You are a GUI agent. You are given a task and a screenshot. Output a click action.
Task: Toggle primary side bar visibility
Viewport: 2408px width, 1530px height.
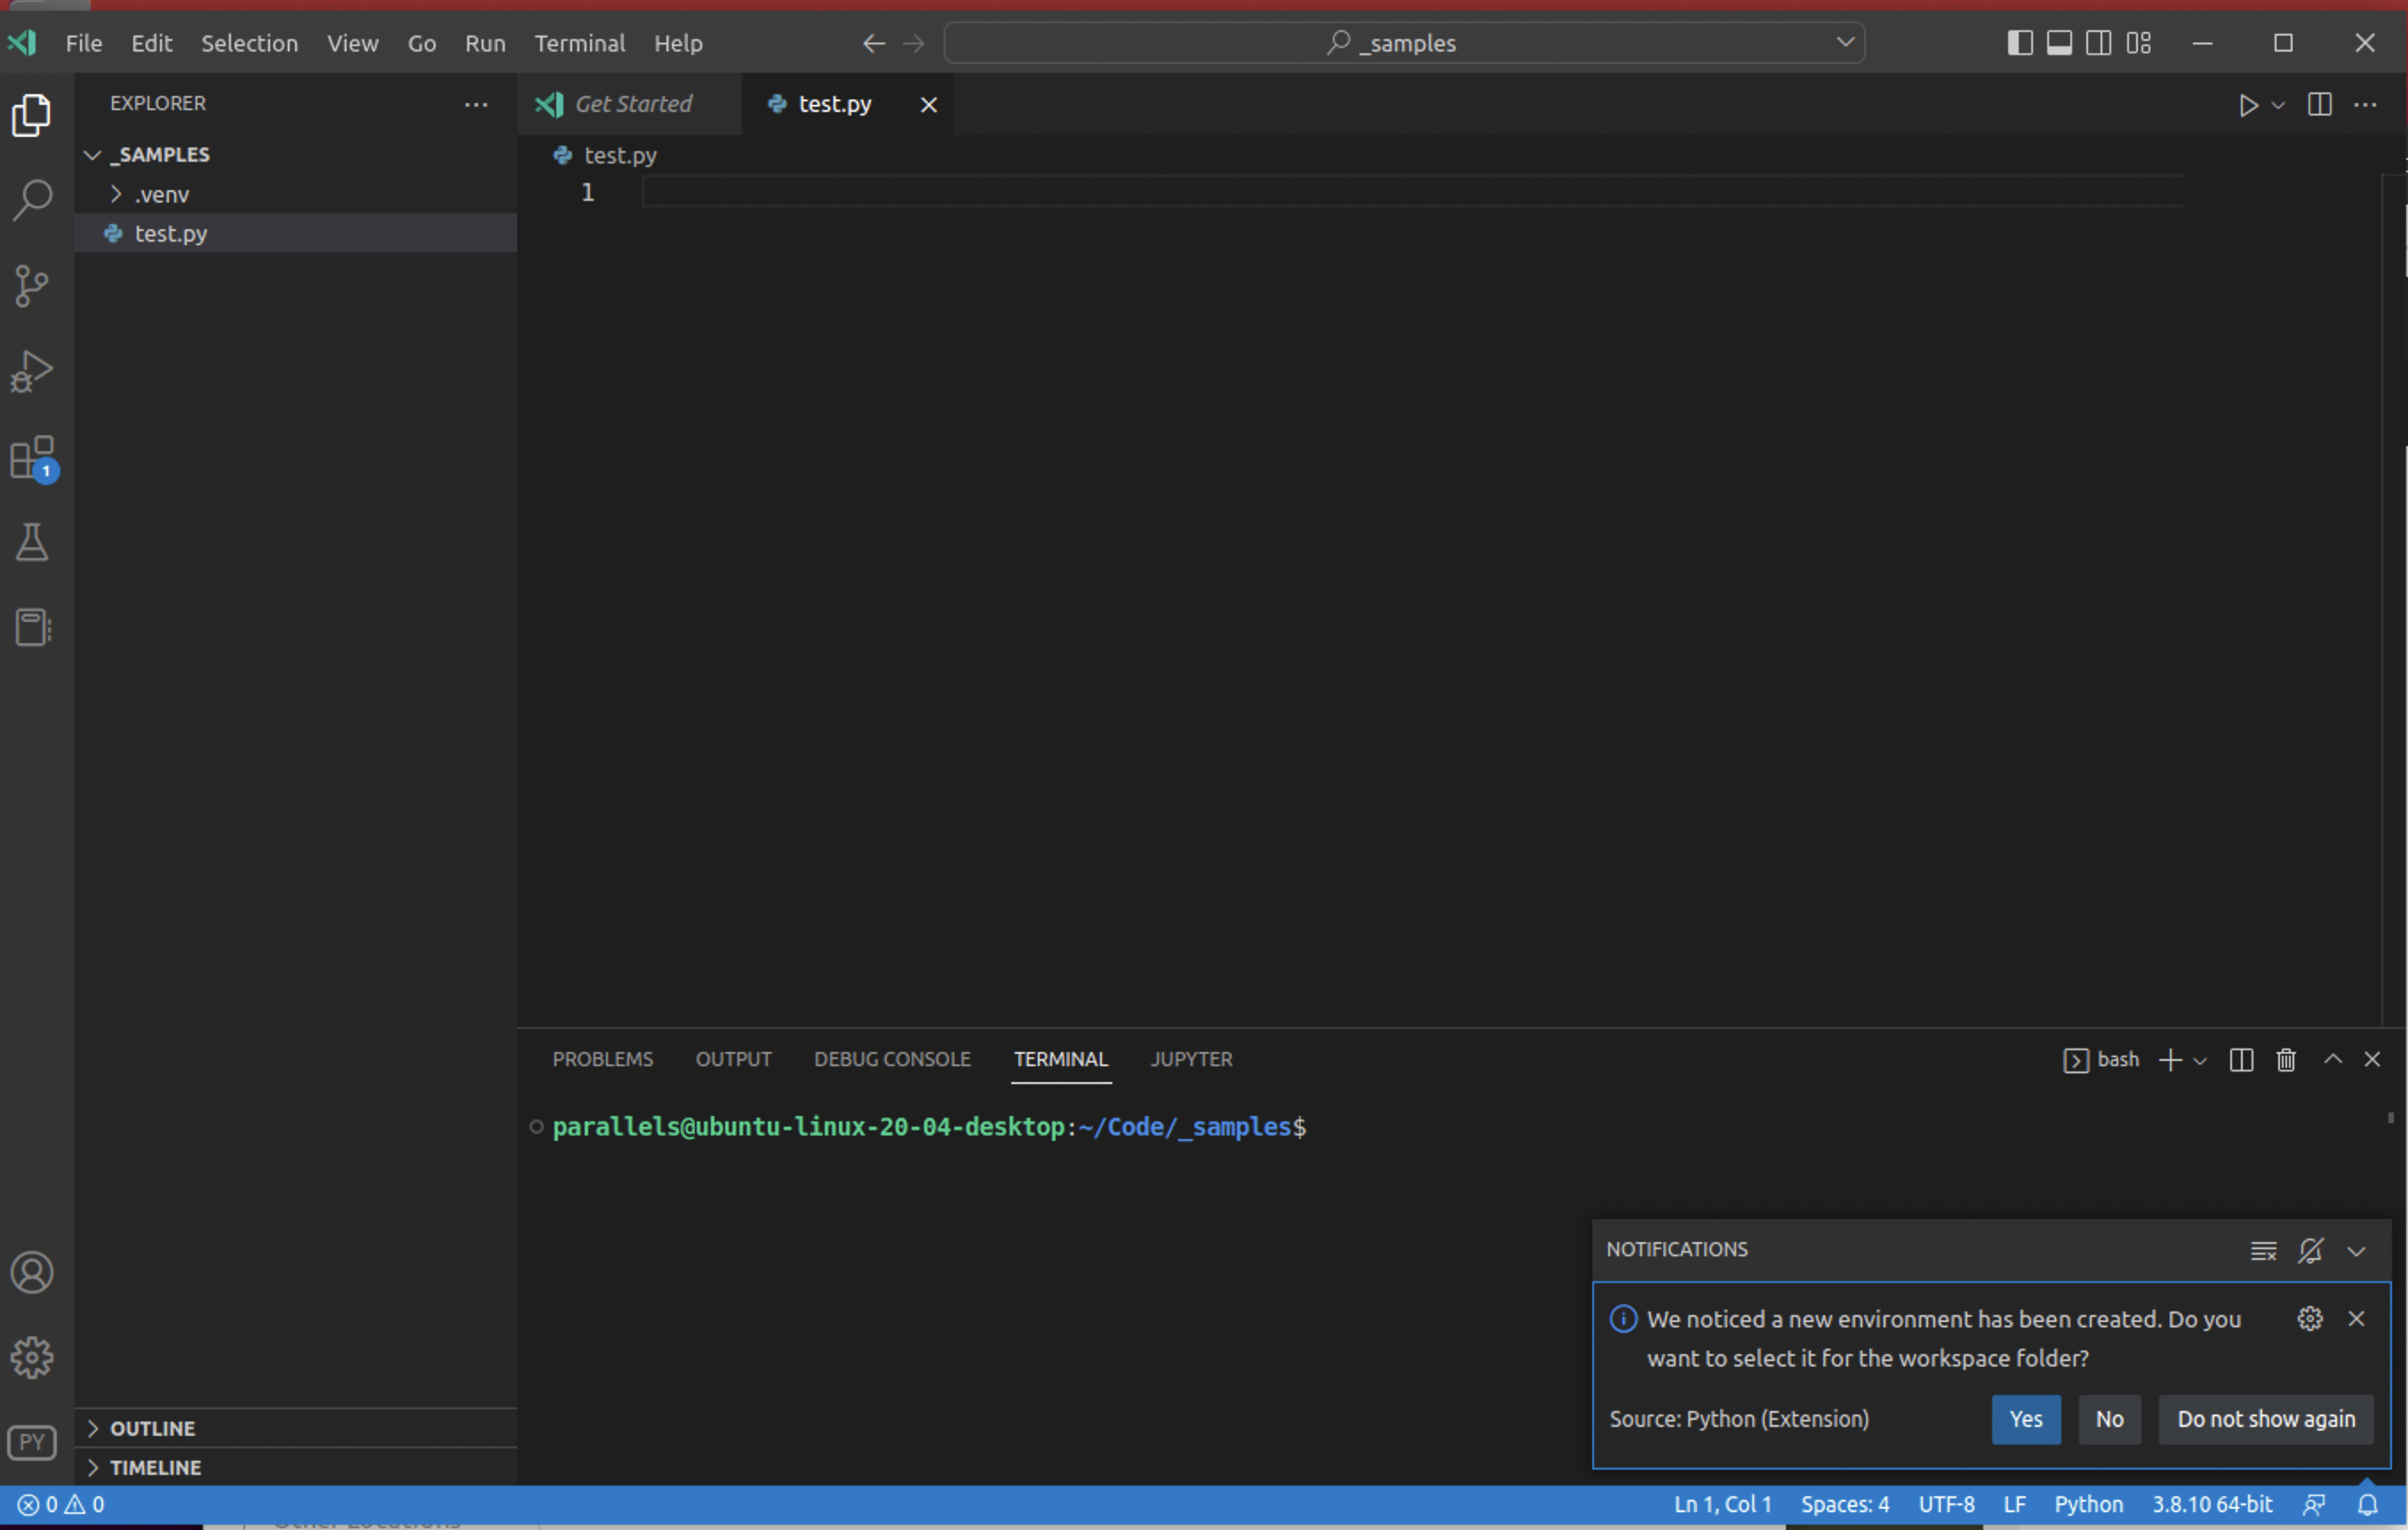pyautogui.click(x=2020, y=43)
